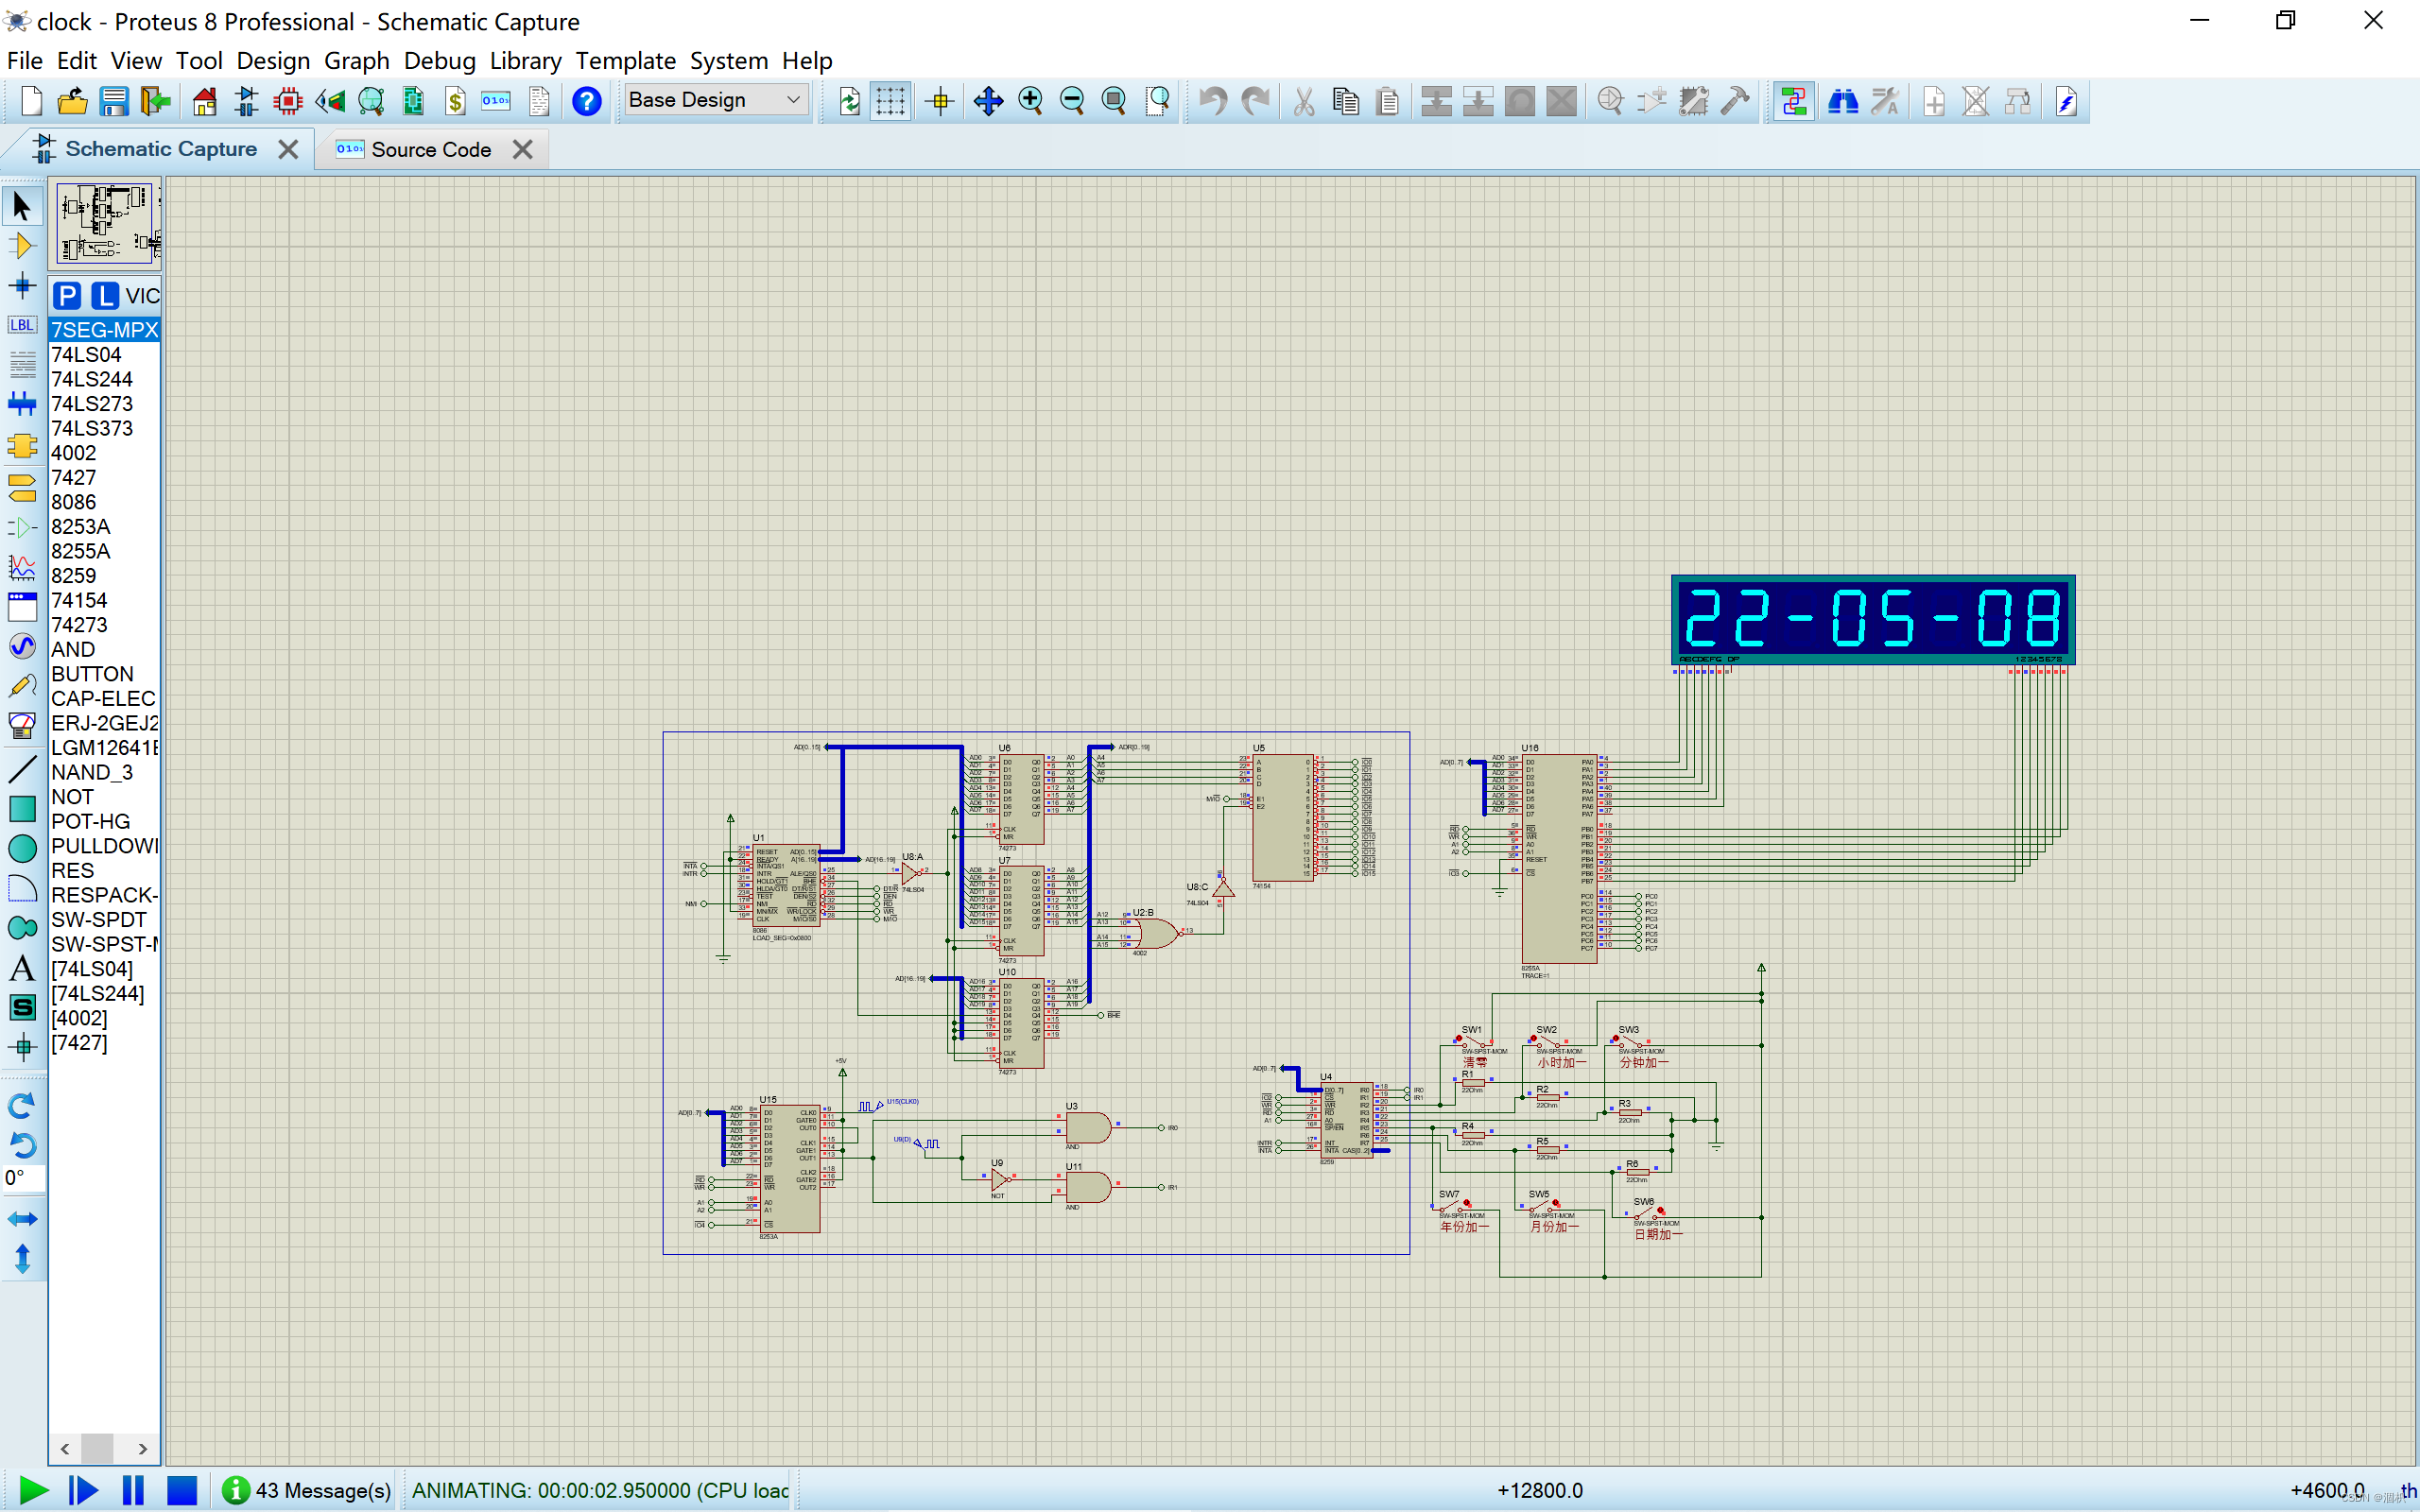This screenshot has height=1512, width=2420.
Task: Expand the Base Design dropdown
Action: tap(793, 100)
